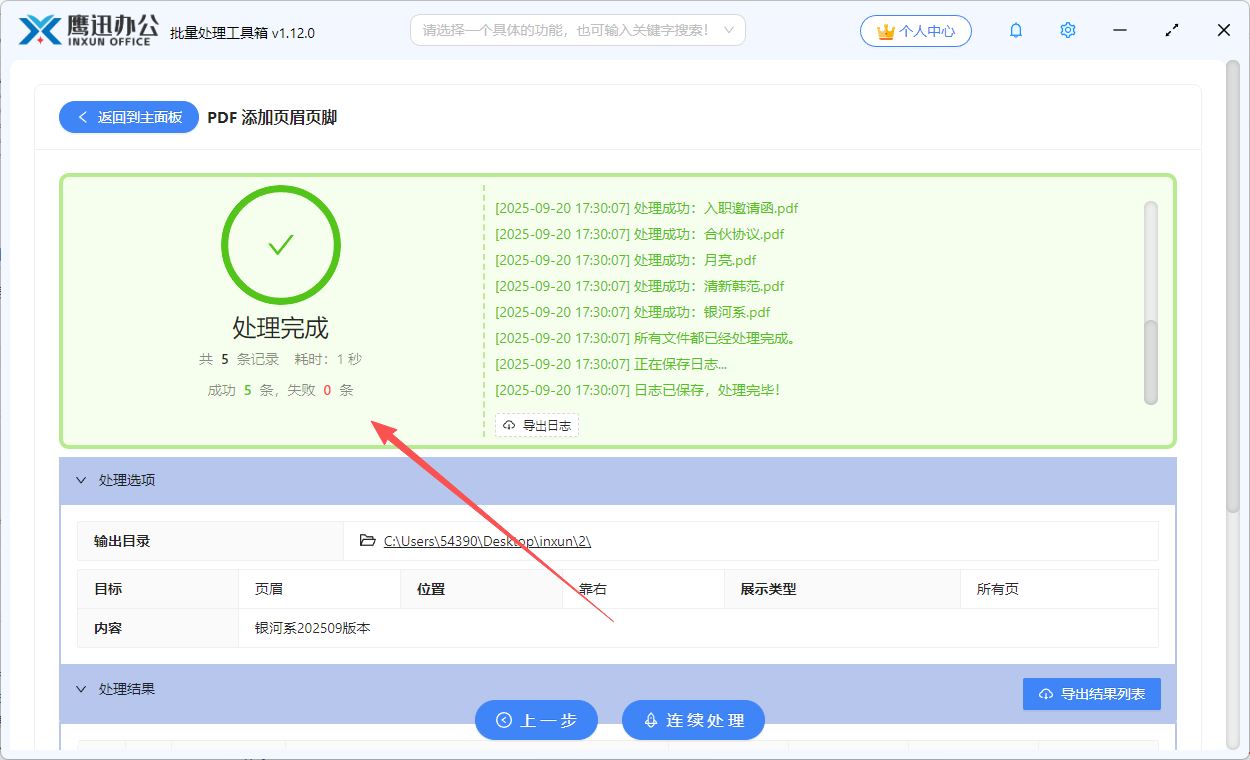This screenshot has height=760, width=1250.
Task: Click the export icon on 导出日志 button
Action: [x=507, y=424]
